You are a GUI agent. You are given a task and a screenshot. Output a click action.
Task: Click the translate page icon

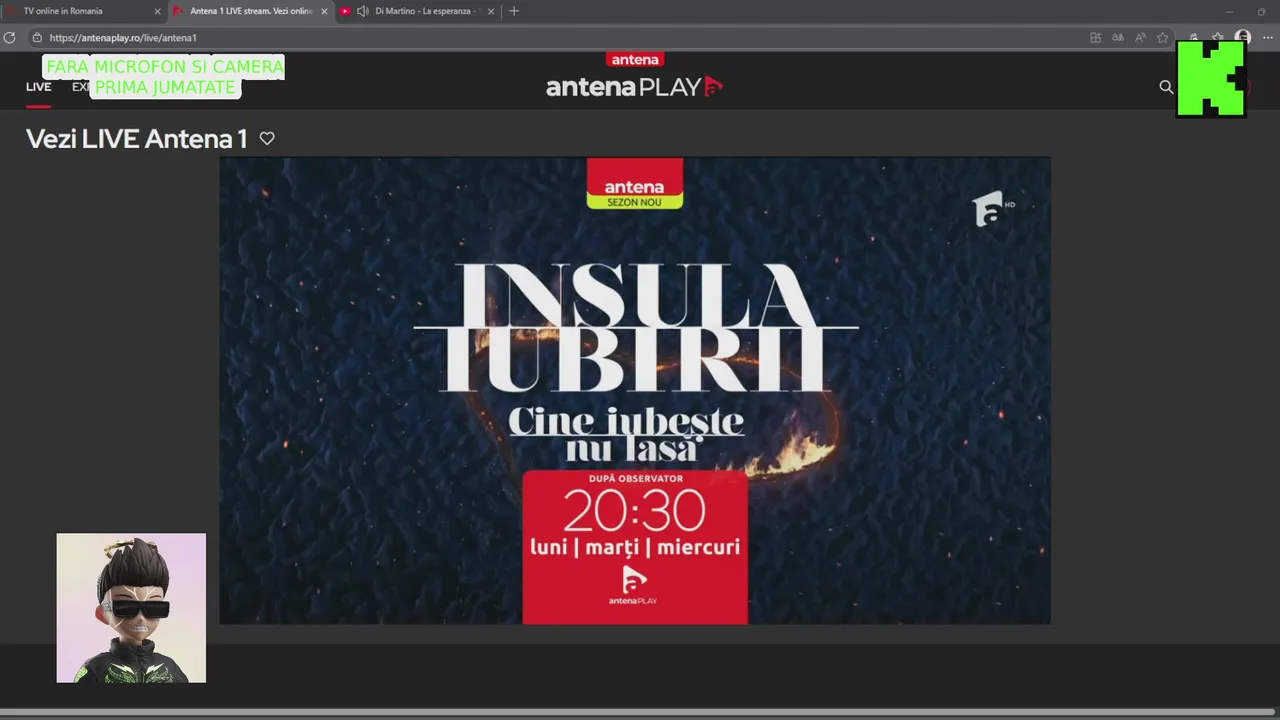click(1117, 37)
